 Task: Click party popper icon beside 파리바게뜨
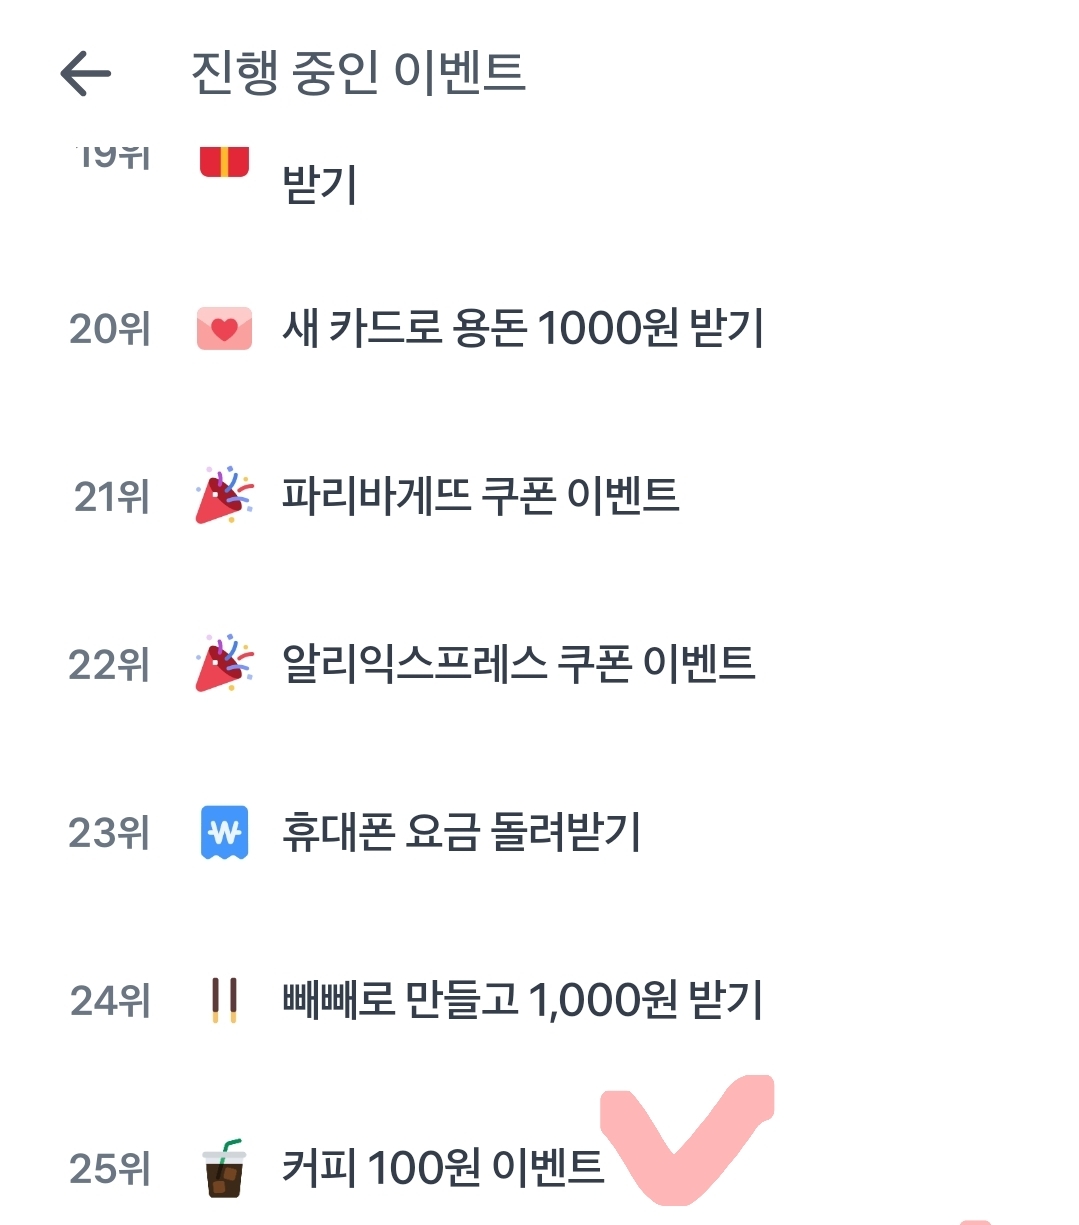pos(224,496)
